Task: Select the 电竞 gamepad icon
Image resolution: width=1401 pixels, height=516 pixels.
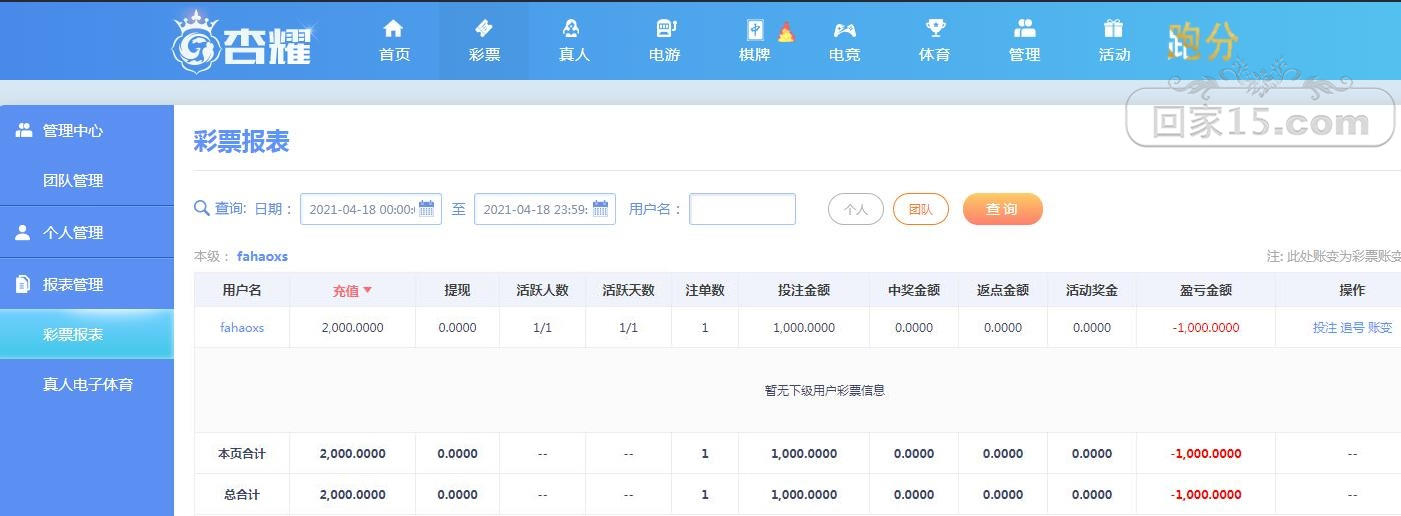Action: point(845,29)
